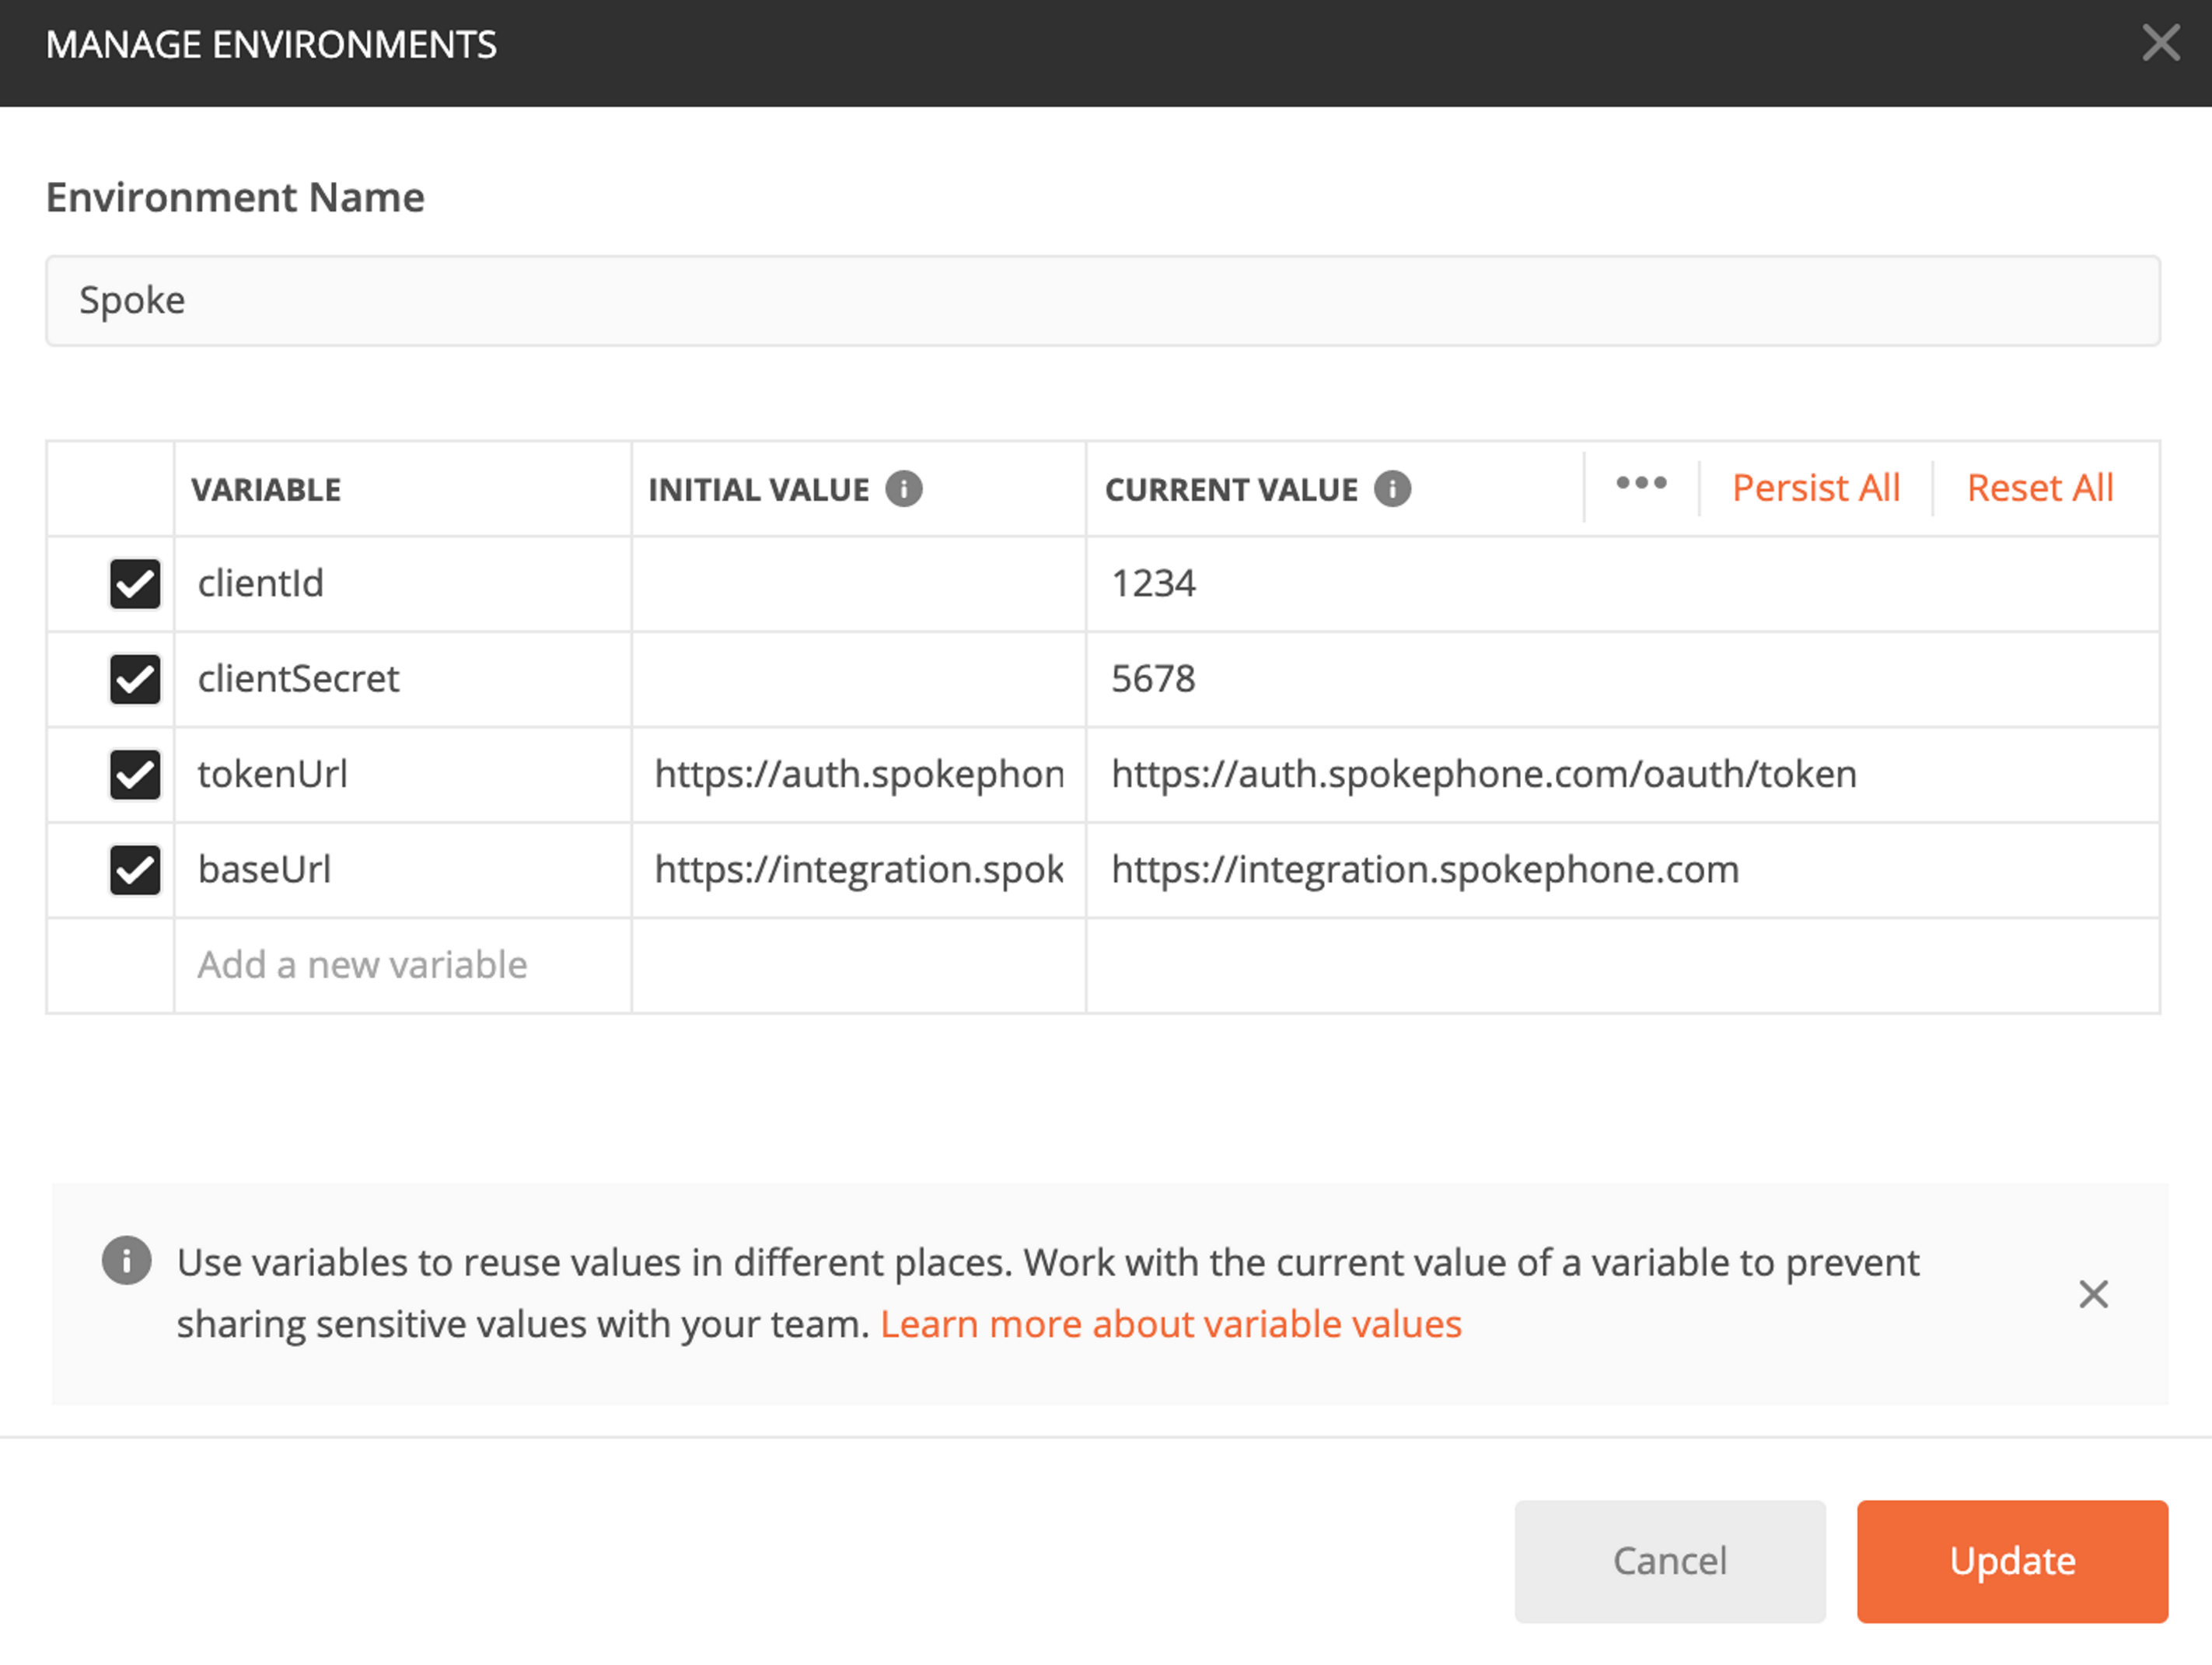Click Persist All
Viewport: 2212px width, 1665px height.
click(x=1816, y=487)
